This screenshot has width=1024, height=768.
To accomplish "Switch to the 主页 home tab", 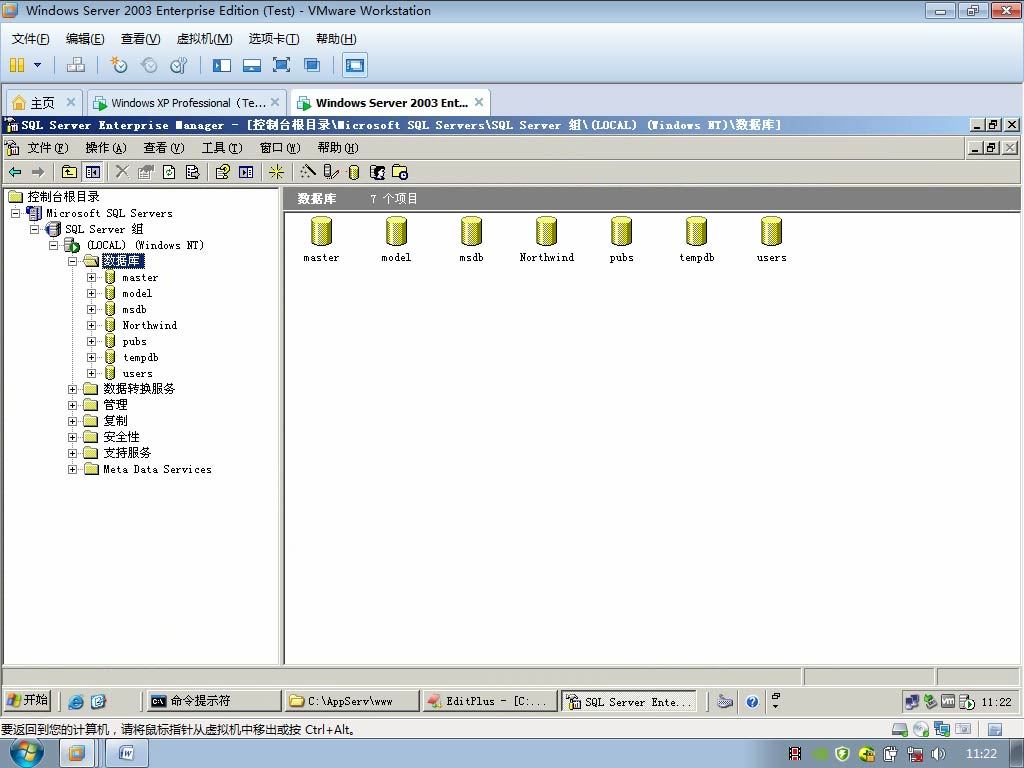I will (43, 103).
